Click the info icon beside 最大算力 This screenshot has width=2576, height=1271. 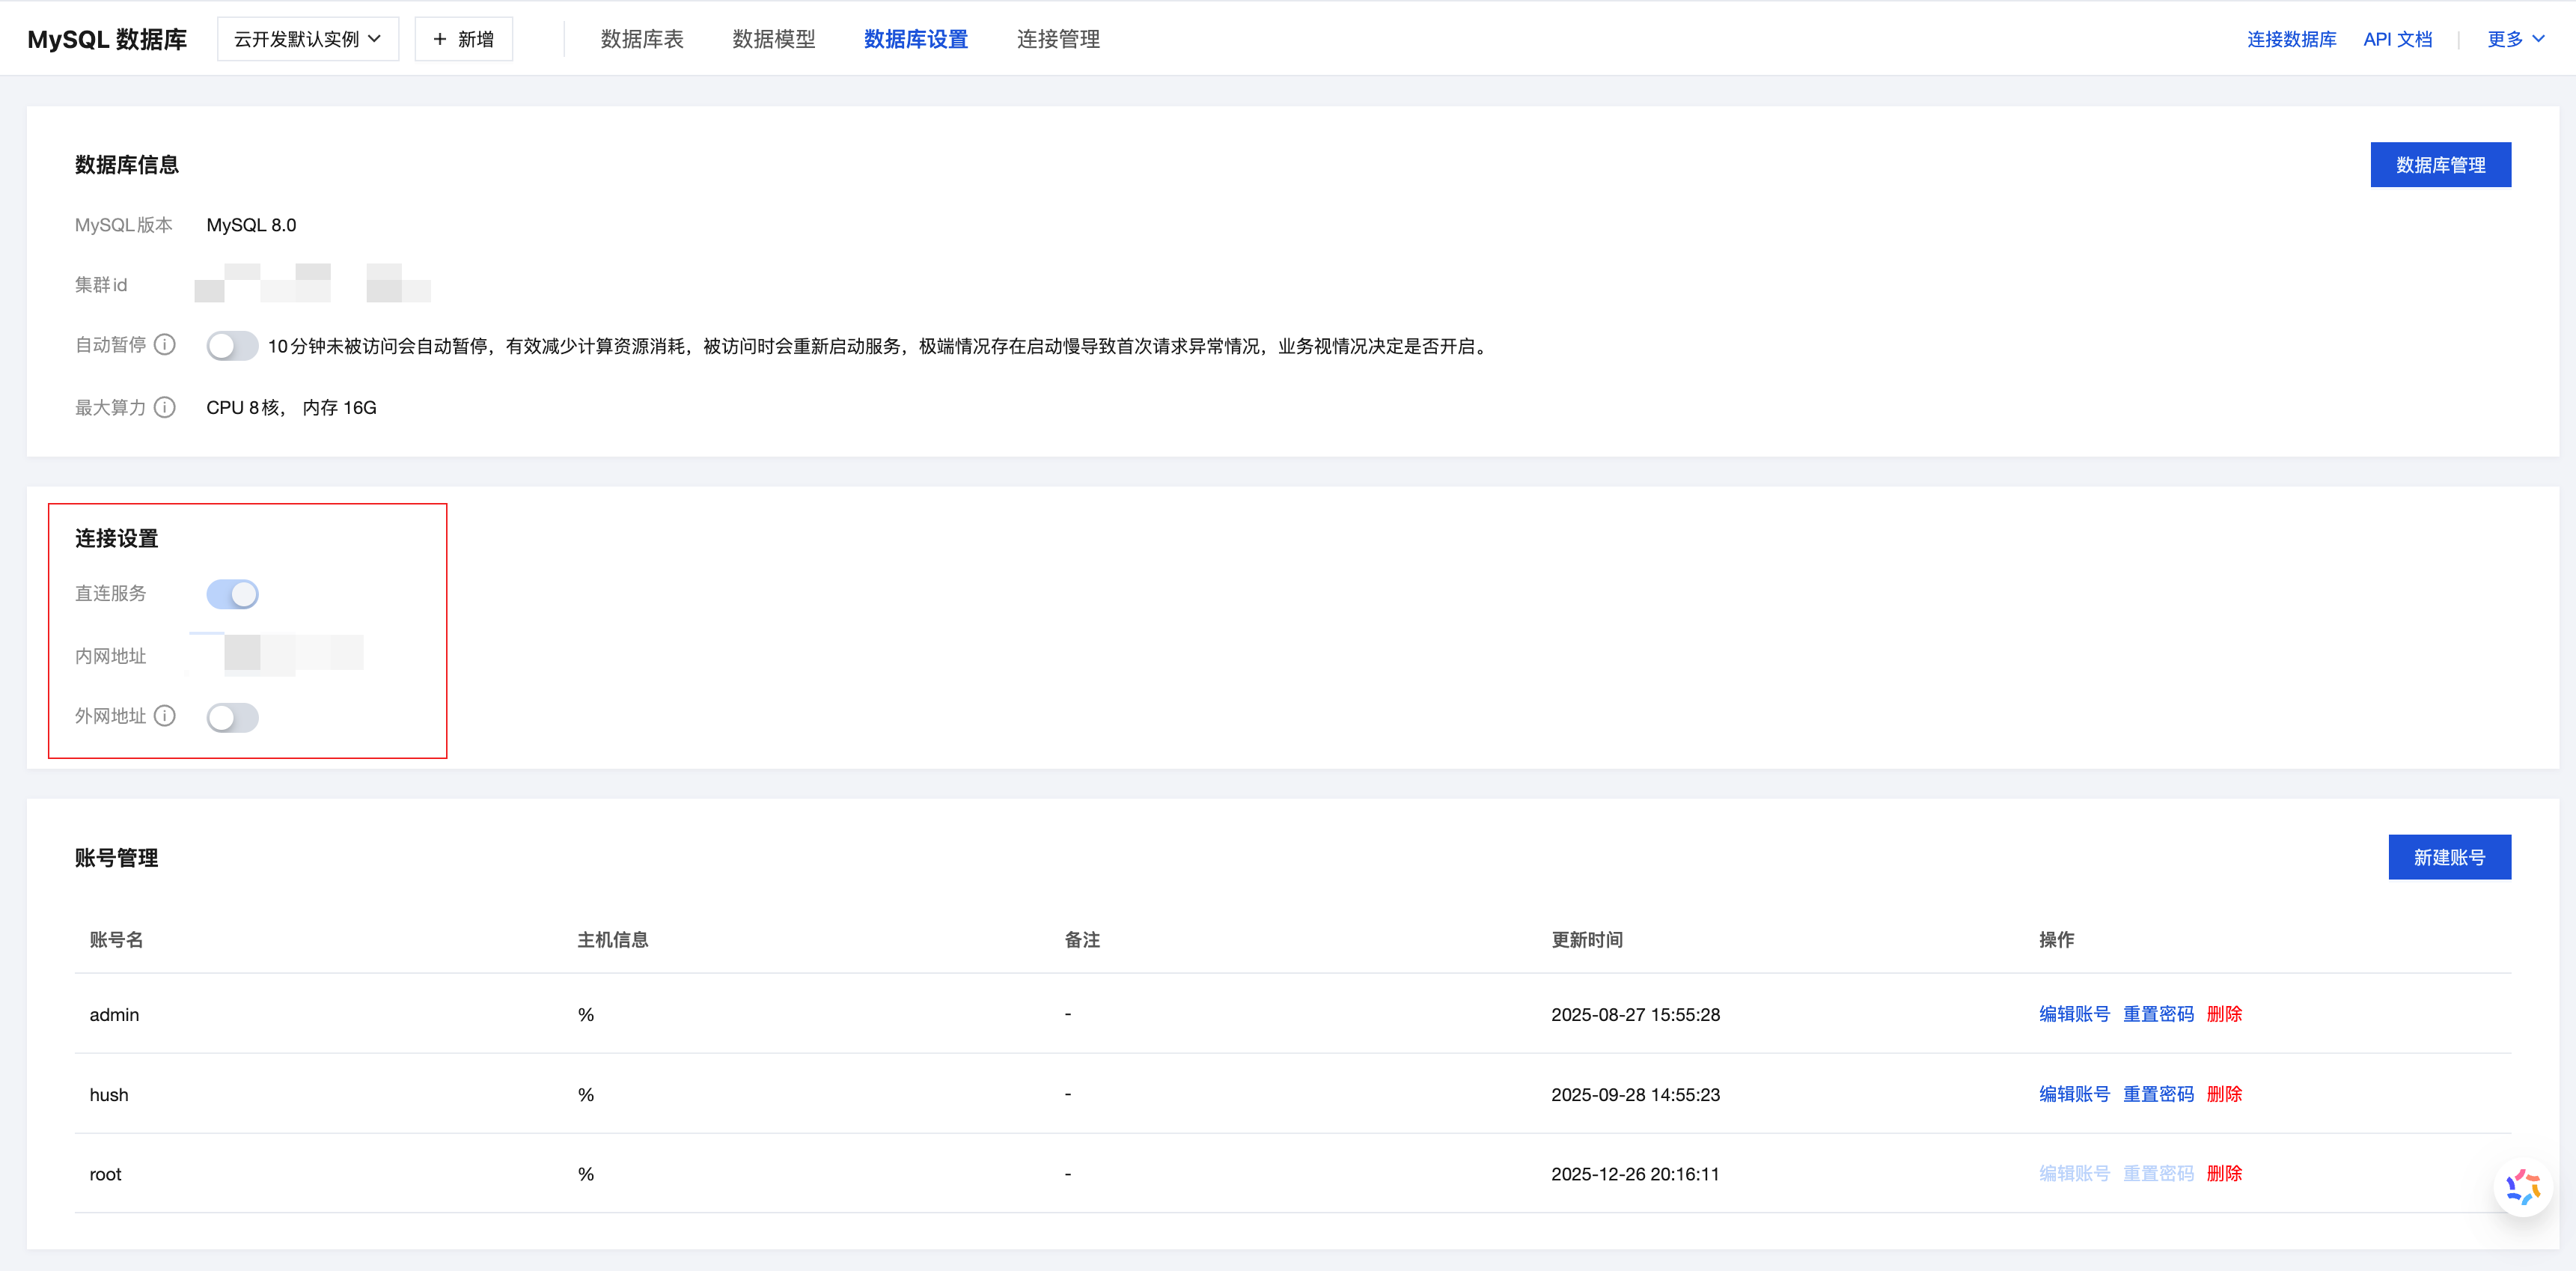click(x=166, y=407)
